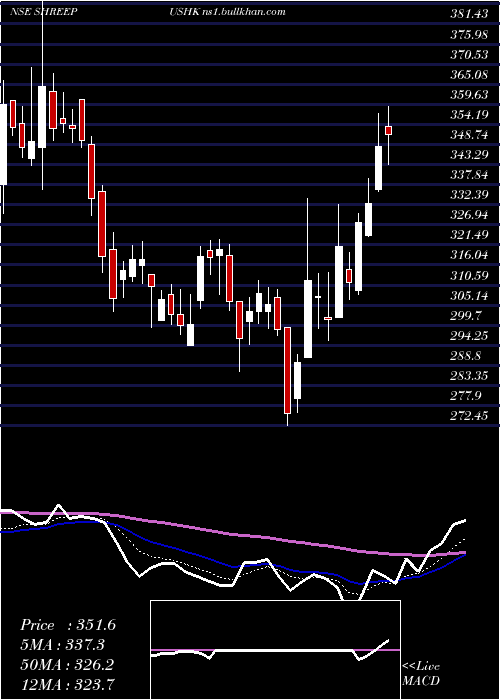This screenshot has height=700, width=500.
Task: Click the 343.29 price axis label
Action: 469,155
